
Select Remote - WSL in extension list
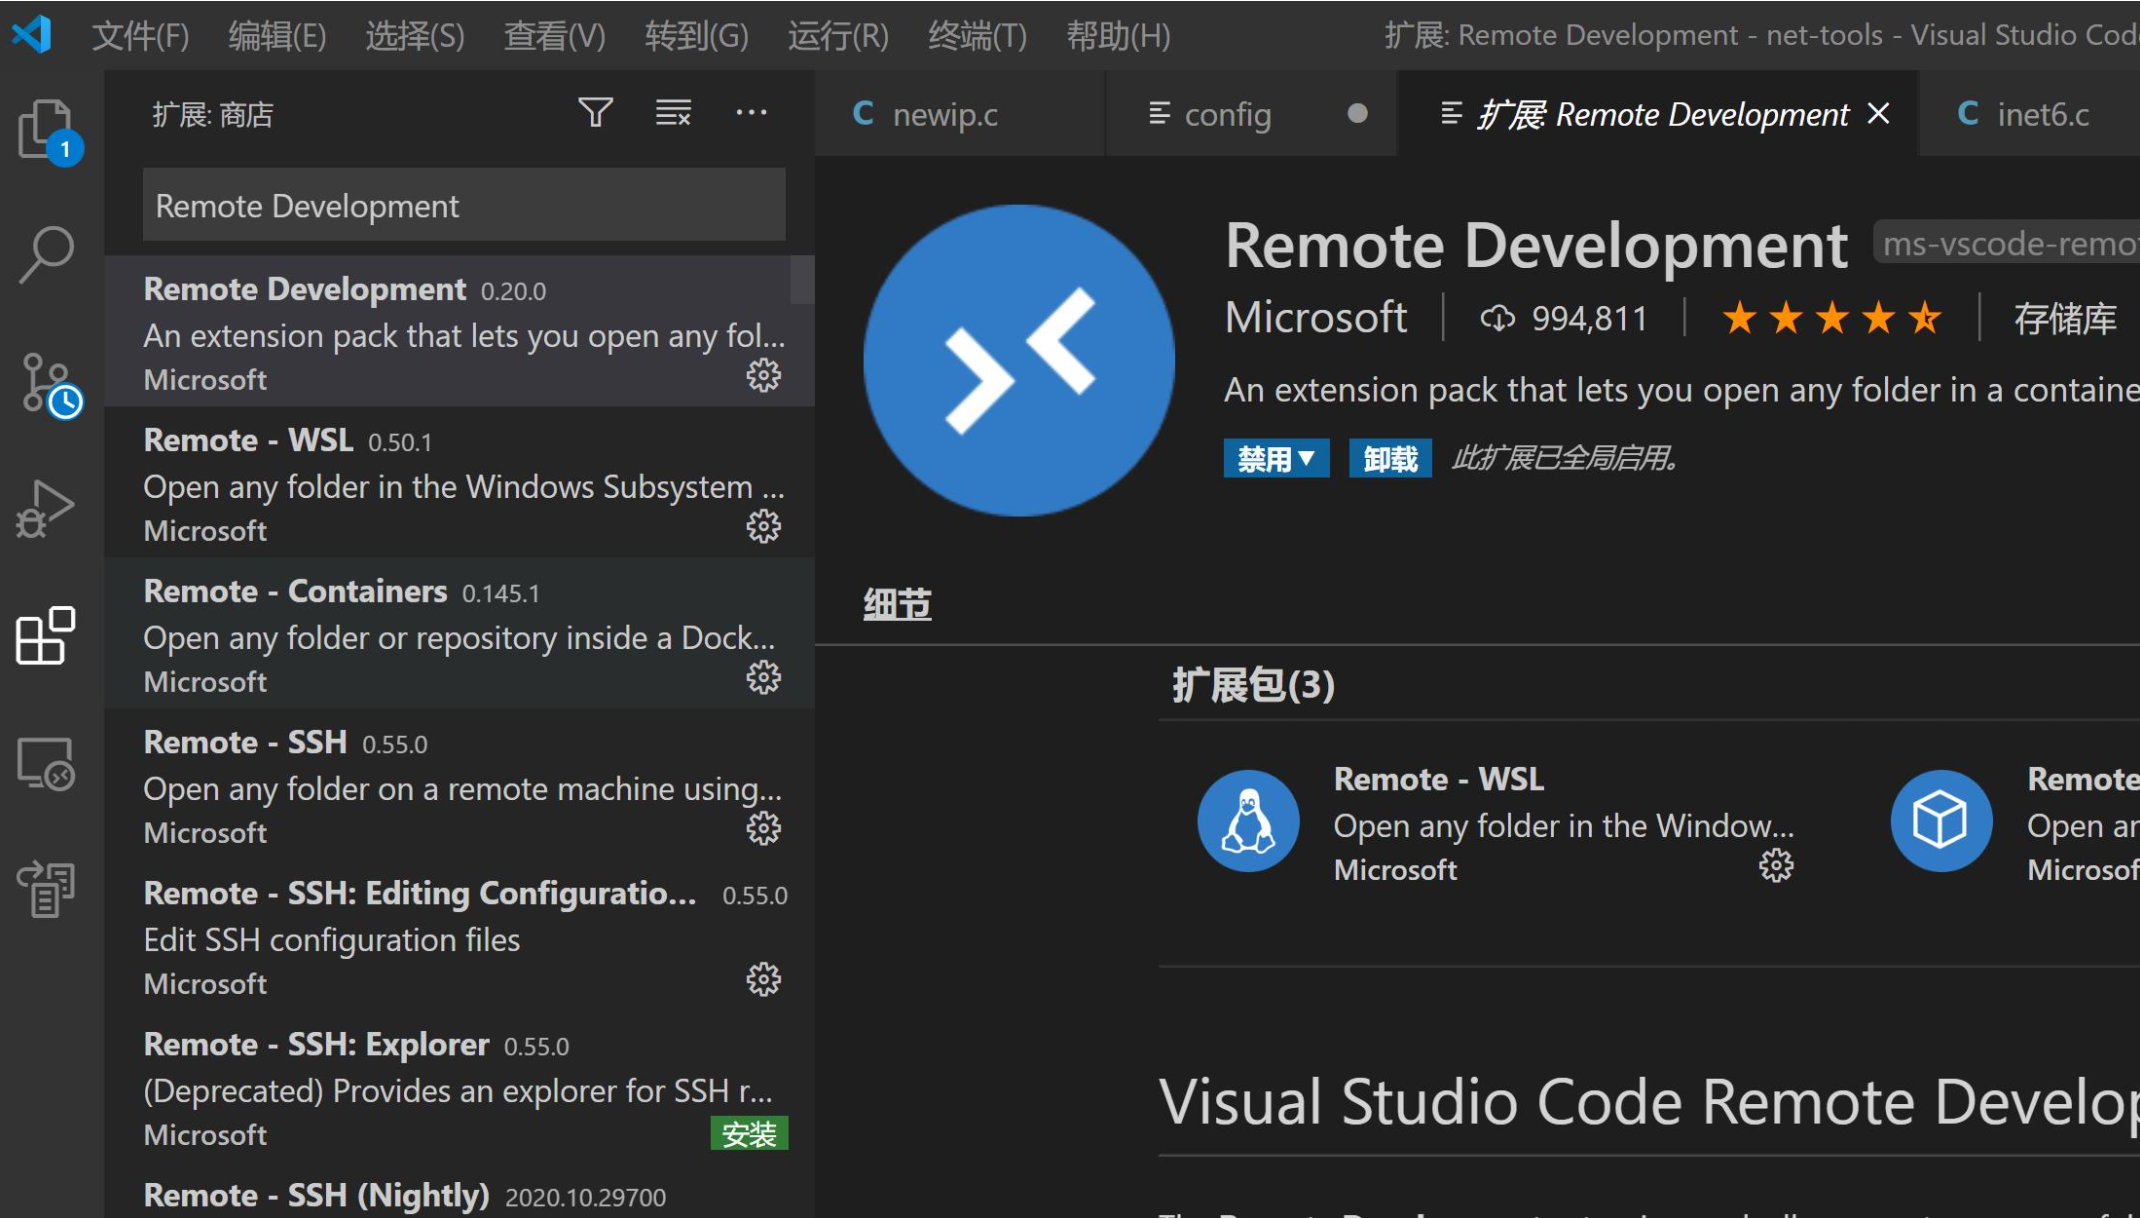459,482
